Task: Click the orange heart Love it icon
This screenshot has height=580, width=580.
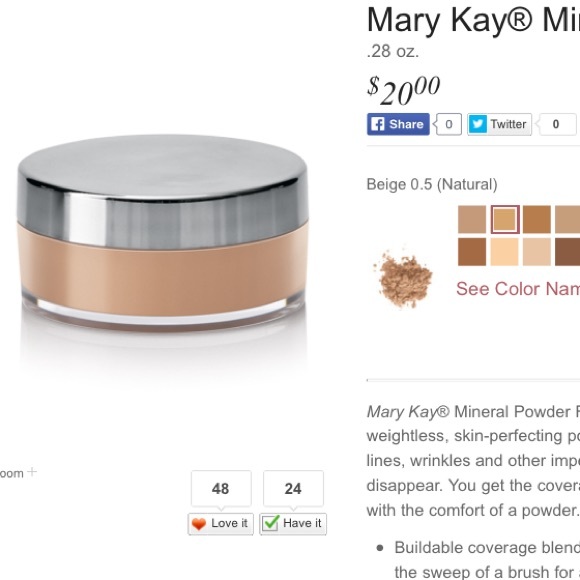Action: 199,524
